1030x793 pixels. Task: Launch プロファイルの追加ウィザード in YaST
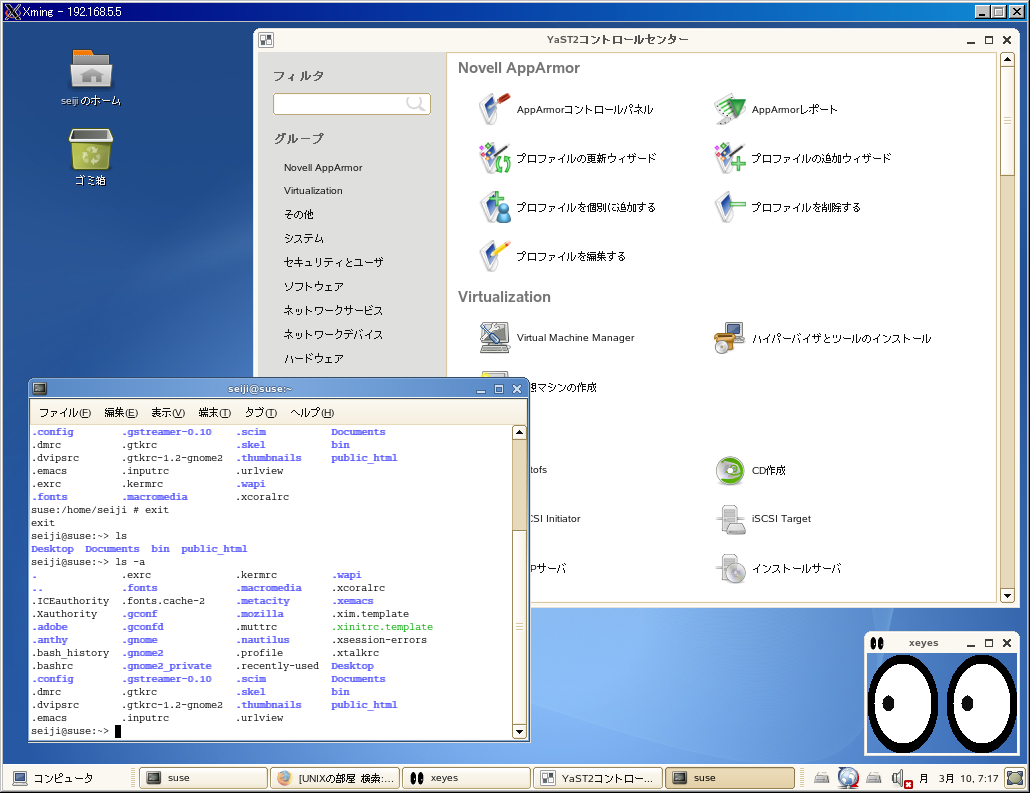point(803,158)
